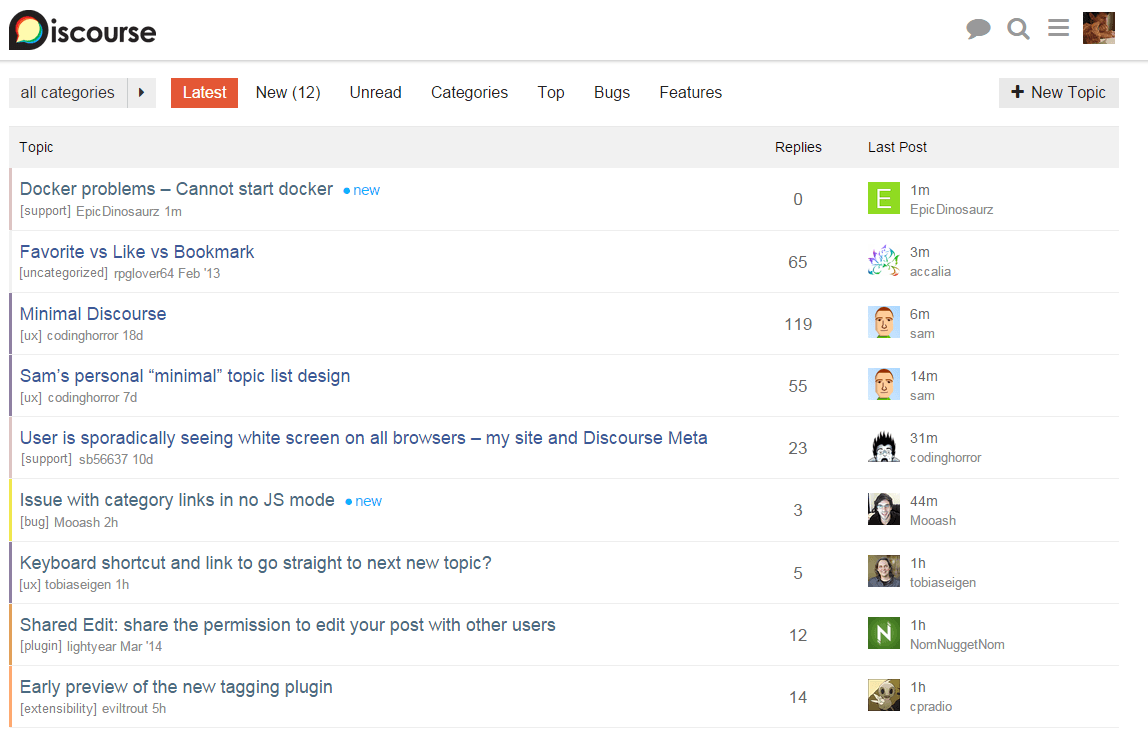The width and height of the screenshot is (1148, 733).
Task: Click NomNuggetNom's green N avatar
Action: pyautogui.click(x=883, y=634)
